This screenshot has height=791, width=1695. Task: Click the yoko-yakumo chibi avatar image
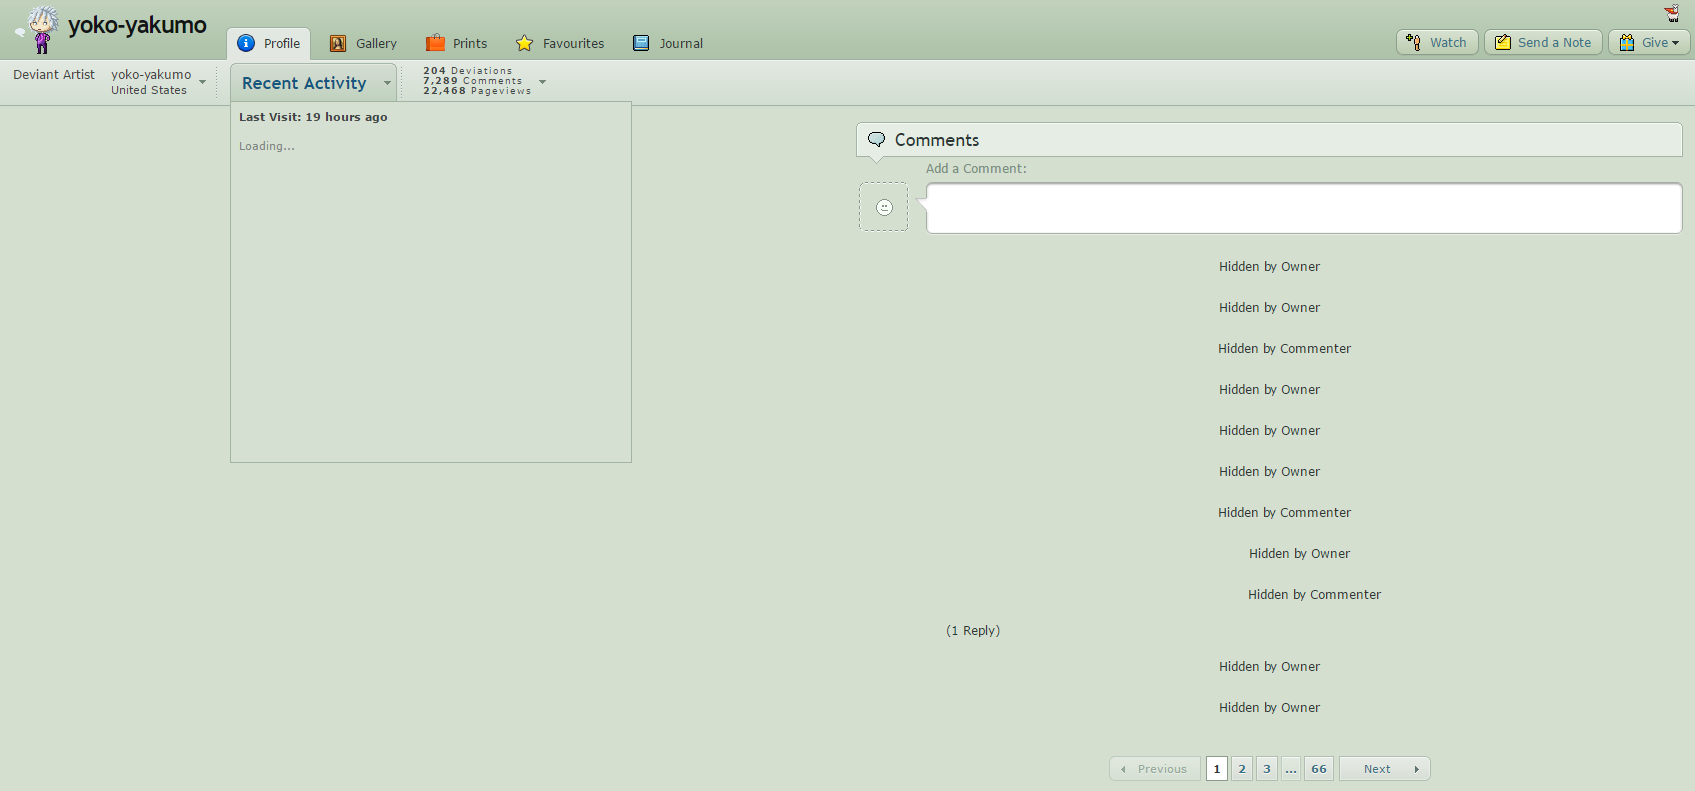point(42,29)
